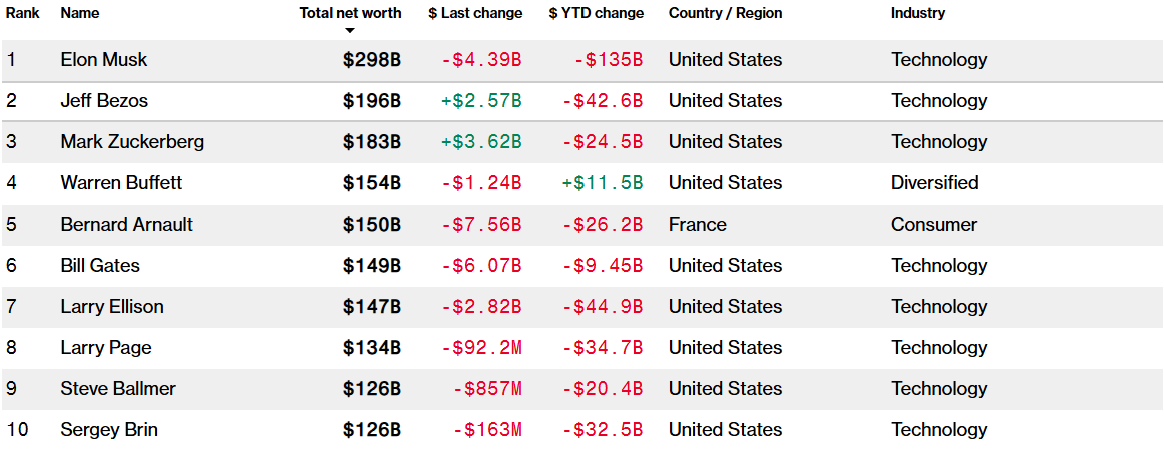Click the Industry column header

(x=918, y=13)
